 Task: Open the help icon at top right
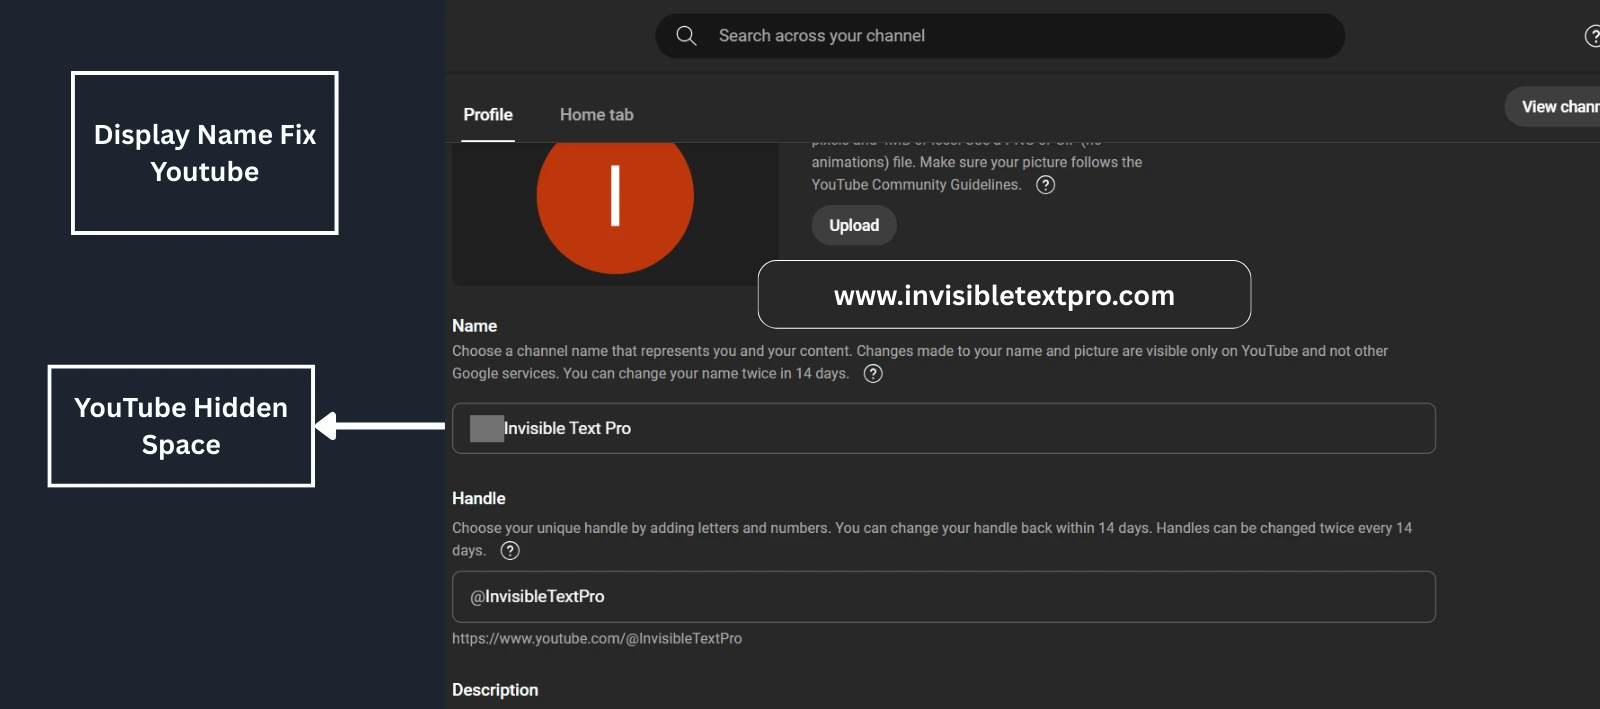(x=1592, y=36)
